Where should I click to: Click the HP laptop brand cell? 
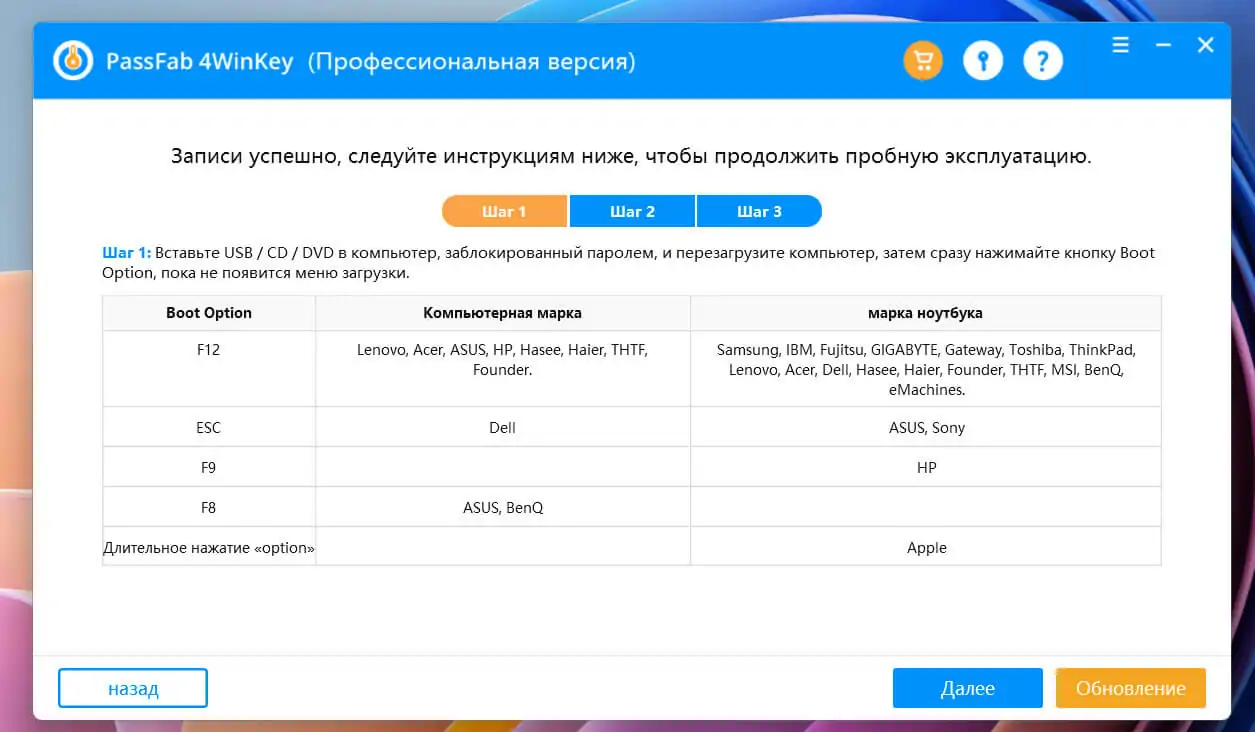[x=926, y=467]
